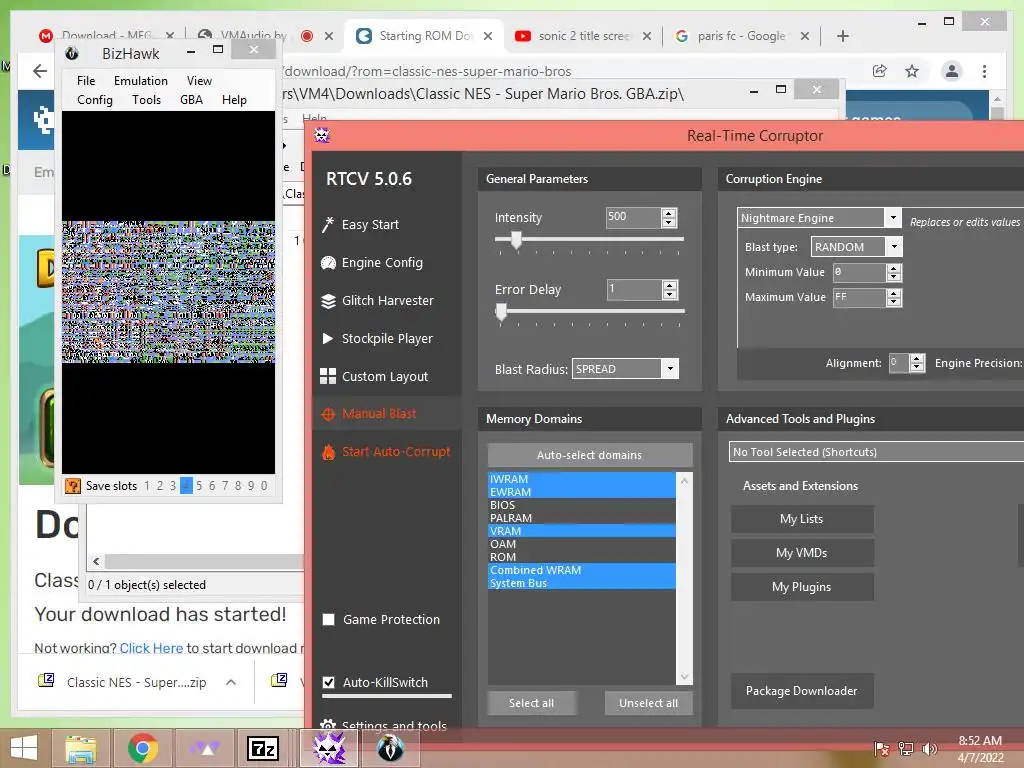Click volume speaker tray icon
Image resolution: width=1024 pixels, height=768 pixels.
(929, 748)
